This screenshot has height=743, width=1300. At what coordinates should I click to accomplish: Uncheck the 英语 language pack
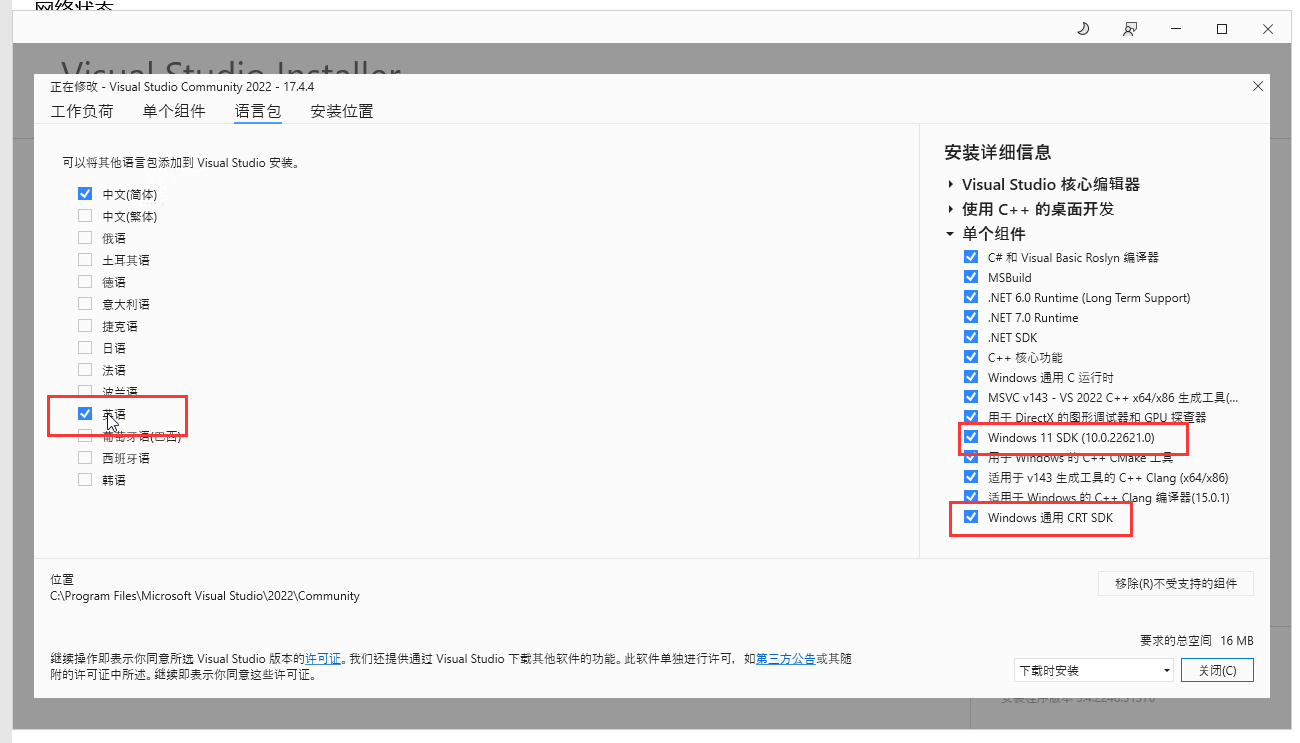tap(85, 414)
